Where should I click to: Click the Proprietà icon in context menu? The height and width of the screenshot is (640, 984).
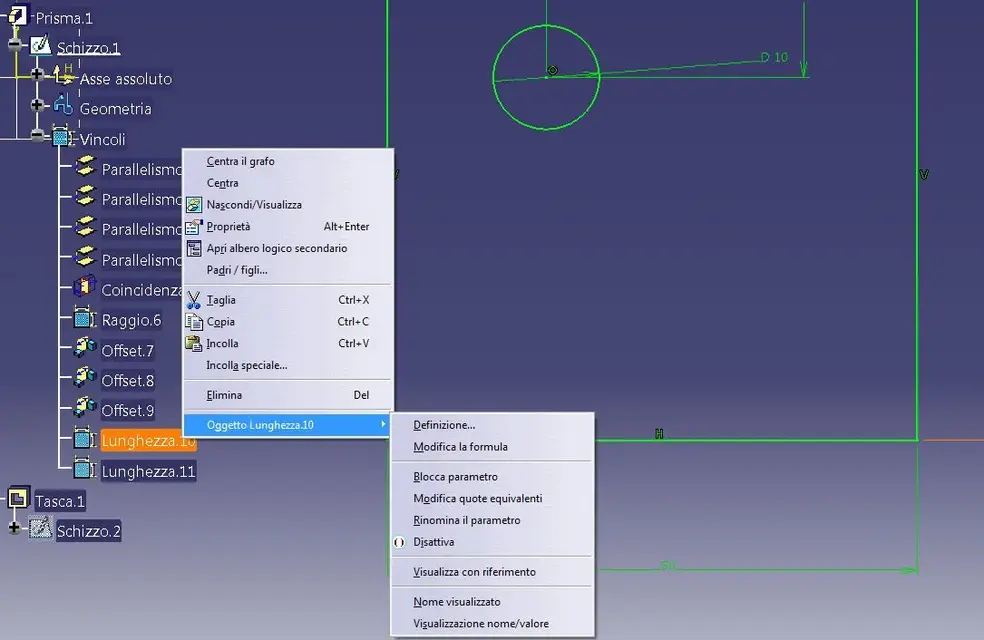194,227
